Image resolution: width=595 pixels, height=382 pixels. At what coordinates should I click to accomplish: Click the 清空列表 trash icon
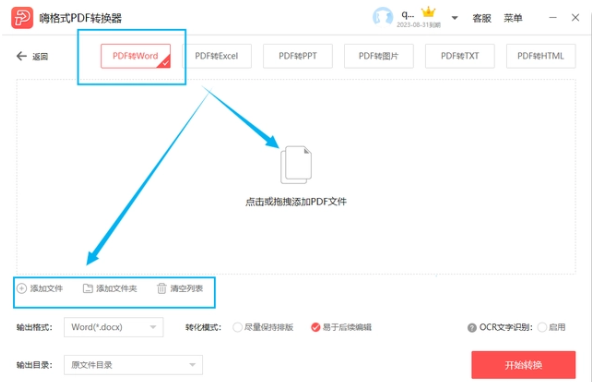[x=162, y=289]
